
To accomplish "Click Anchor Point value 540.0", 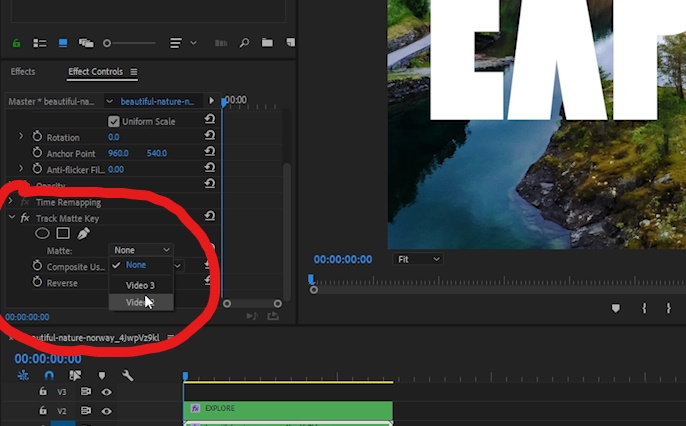I will [157, 153].
